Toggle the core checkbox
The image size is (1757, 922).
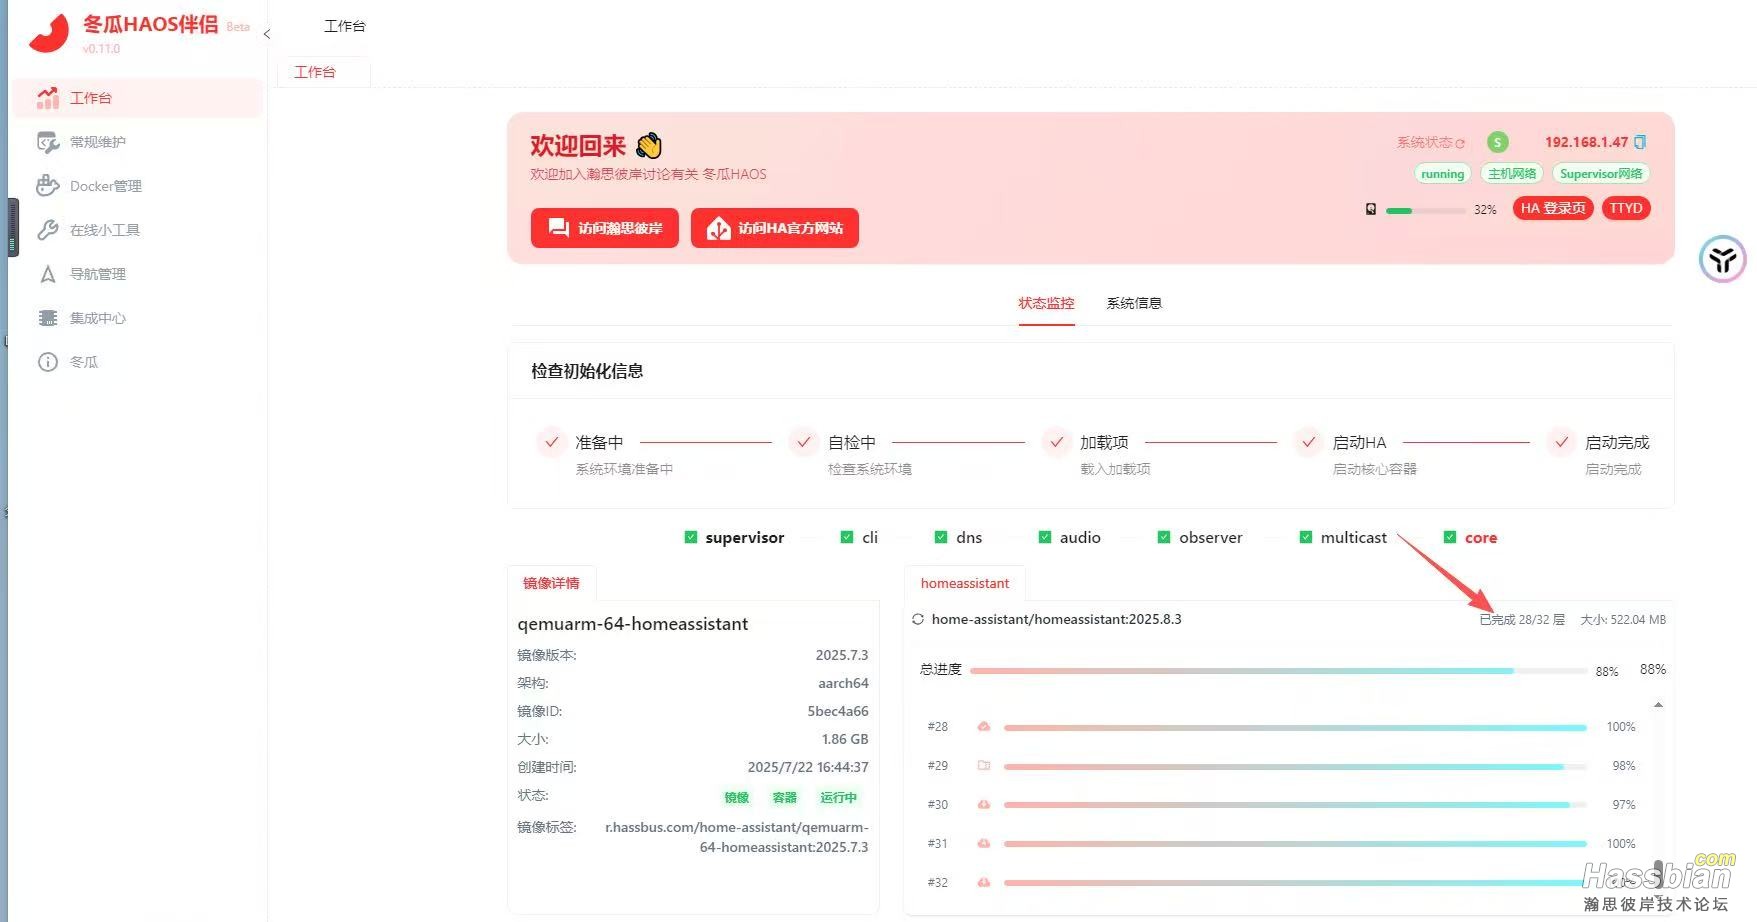1450,537
